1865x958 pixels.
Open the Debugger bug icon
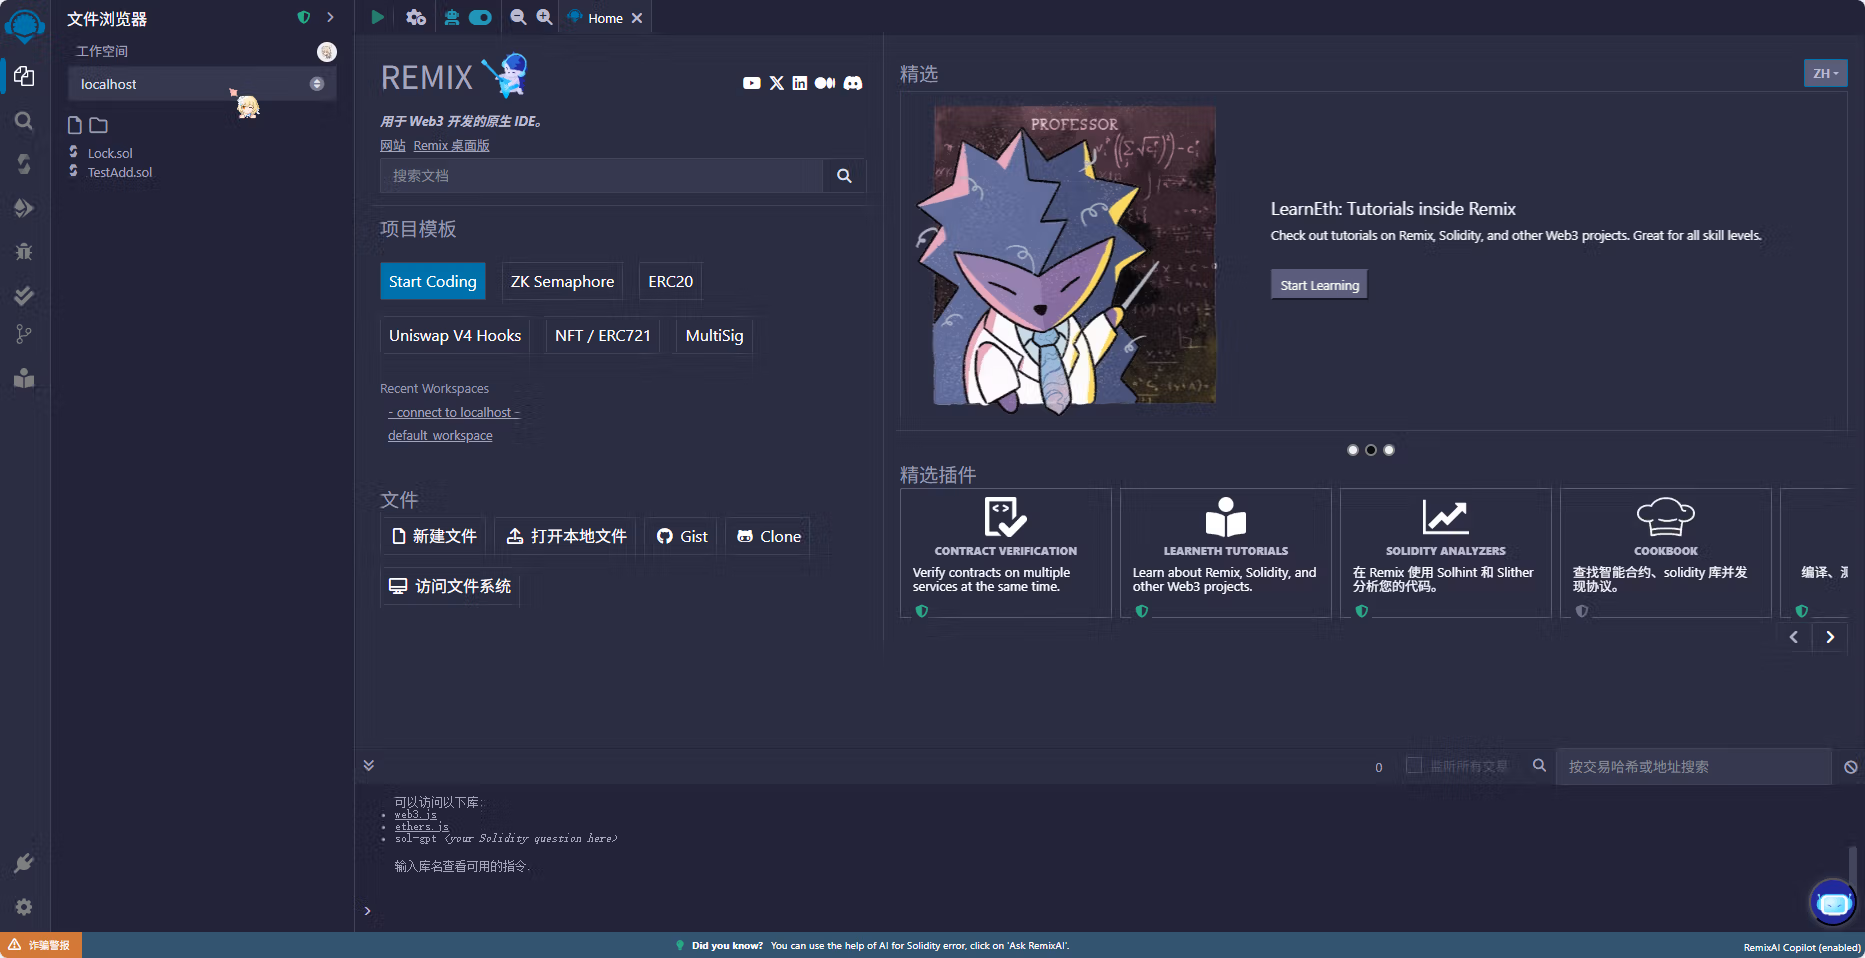(x=24, y=251)
